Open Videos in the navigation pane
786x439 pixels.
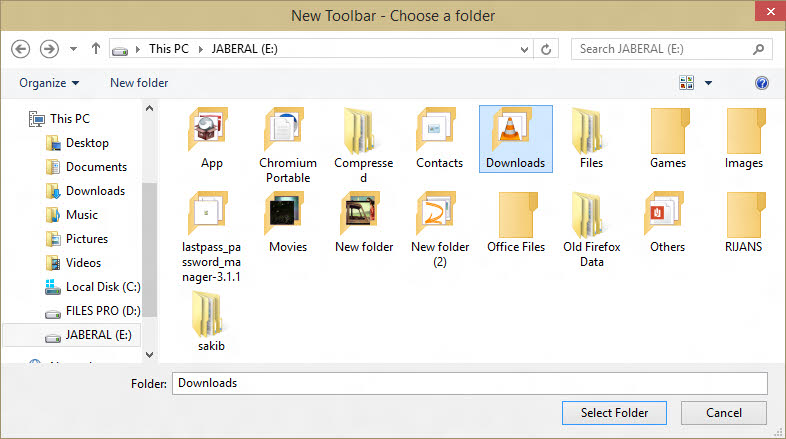click(73, 263)
